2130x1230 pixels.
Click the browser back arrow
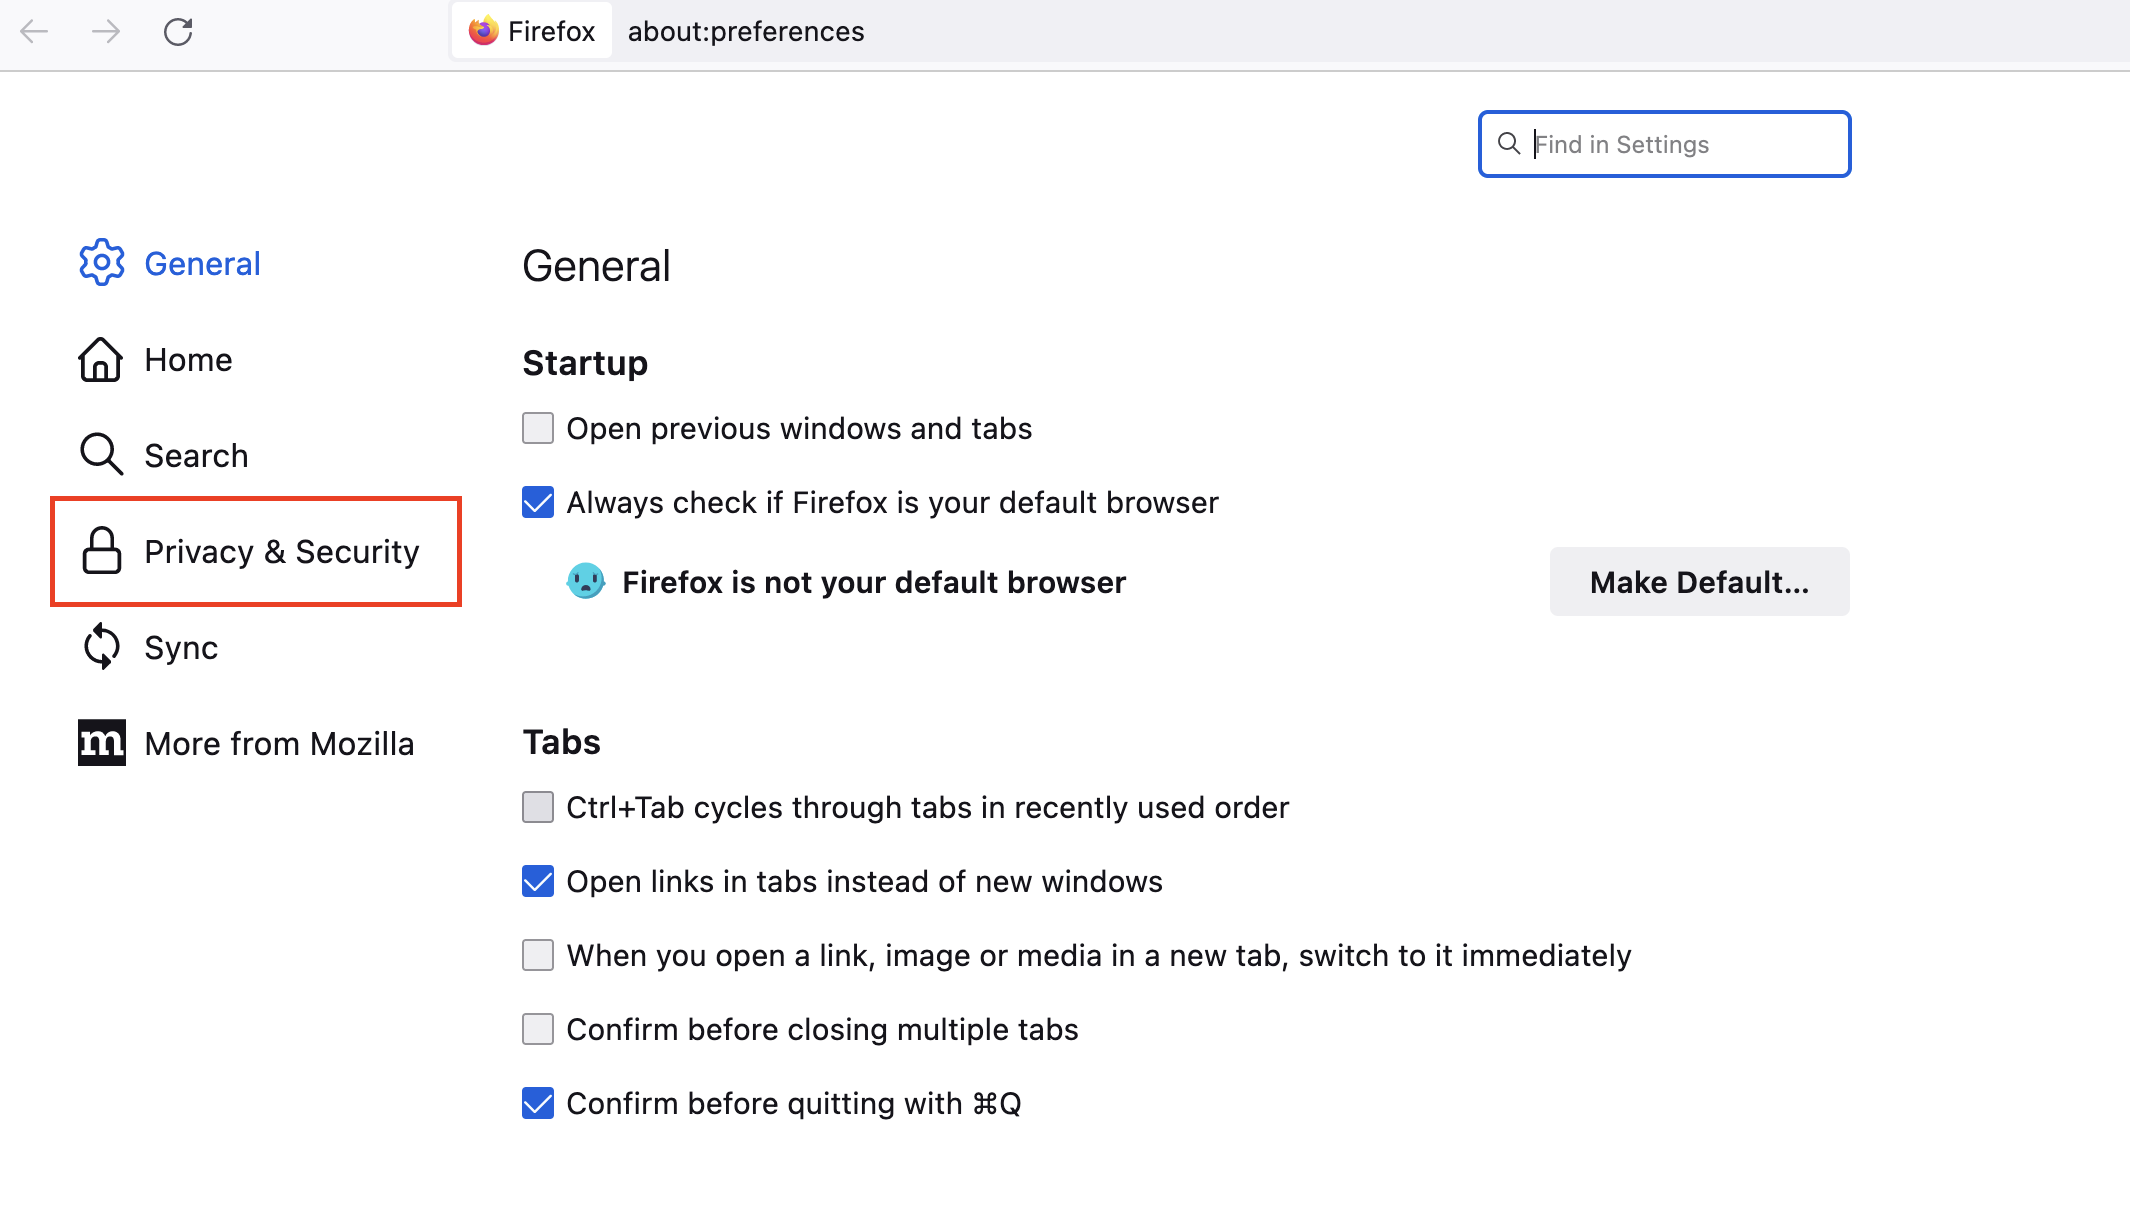(34, 32)
